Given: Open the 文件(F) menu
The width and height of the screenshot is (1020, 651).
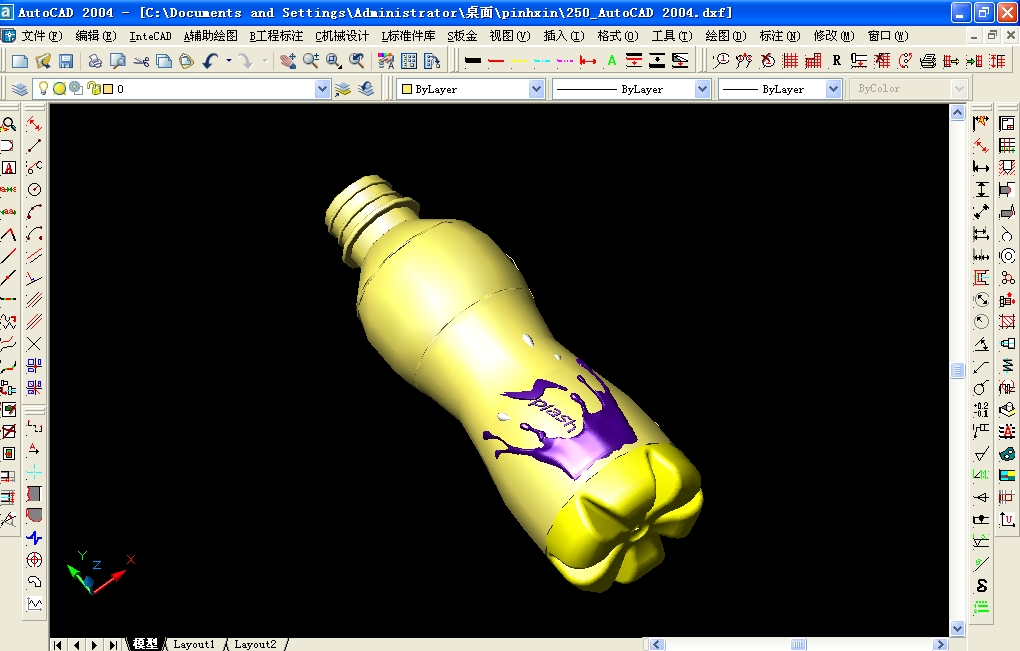Looking at the screenshot, I should point(42,36).
